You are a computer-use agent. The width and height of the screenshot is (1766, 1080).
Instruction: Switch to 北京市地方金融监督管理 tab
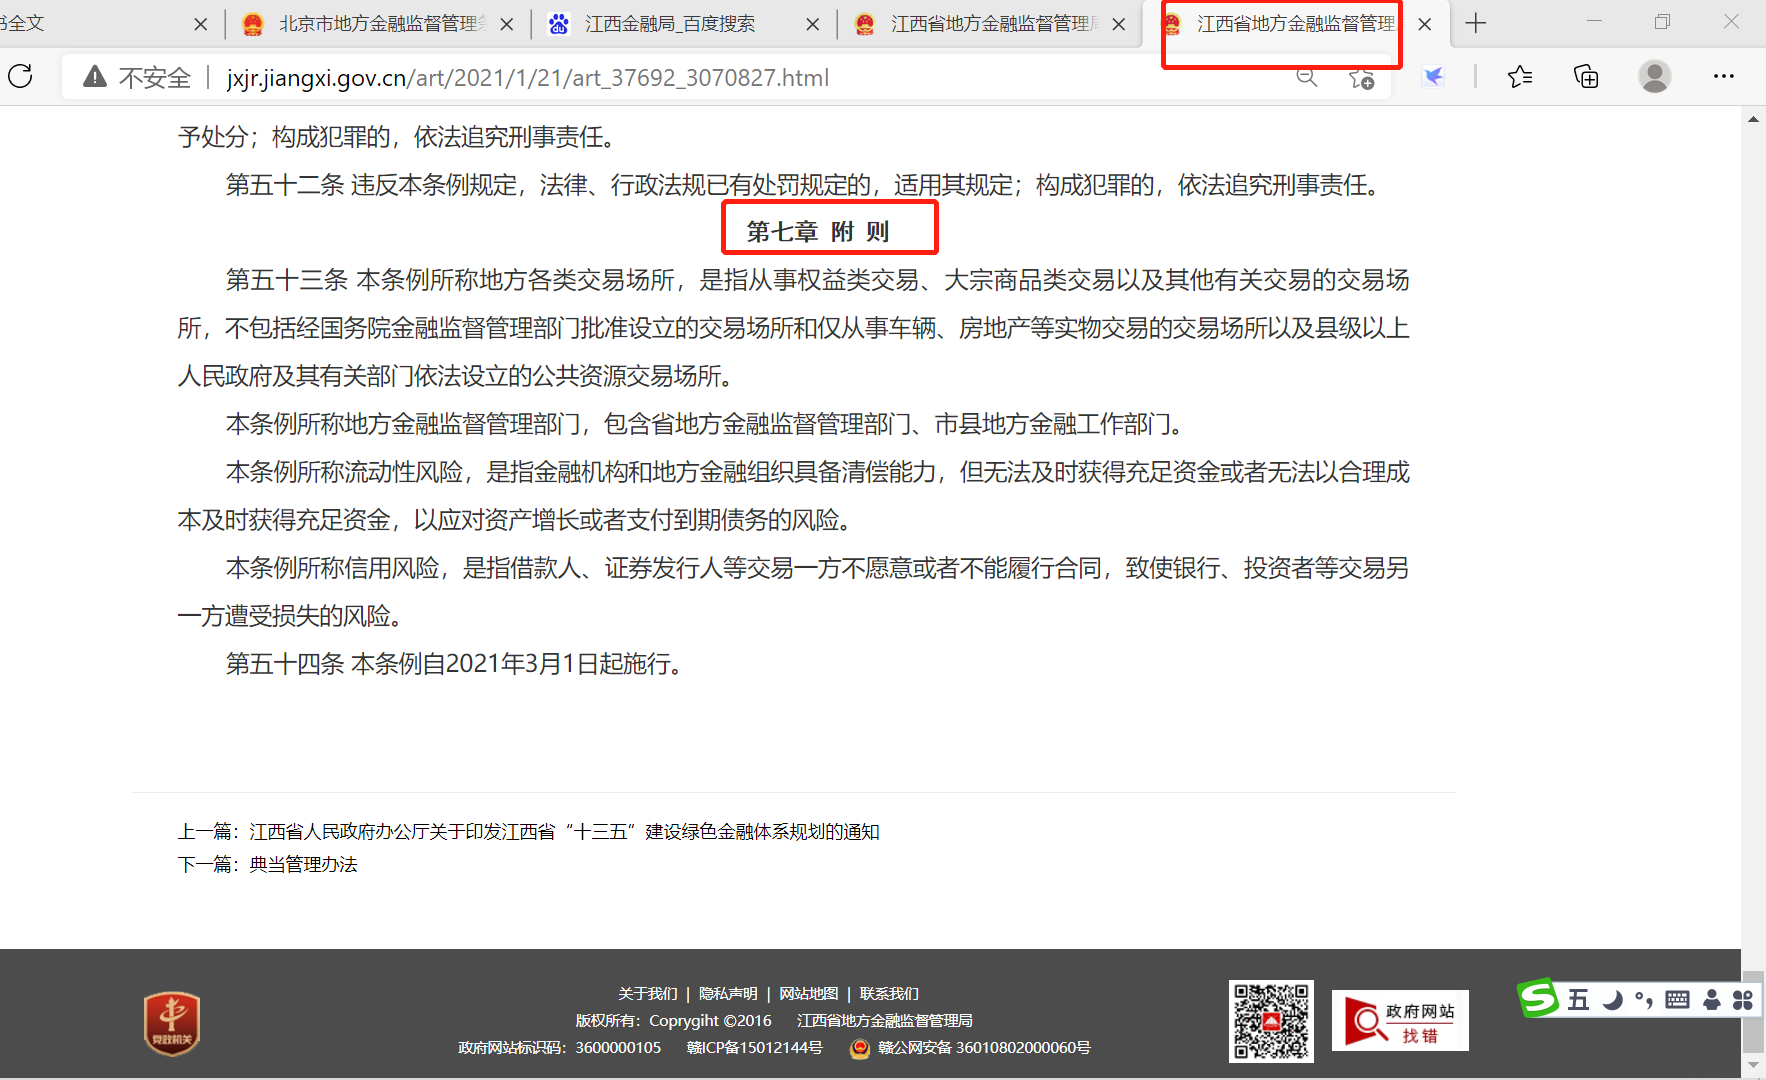pos(380,24)
